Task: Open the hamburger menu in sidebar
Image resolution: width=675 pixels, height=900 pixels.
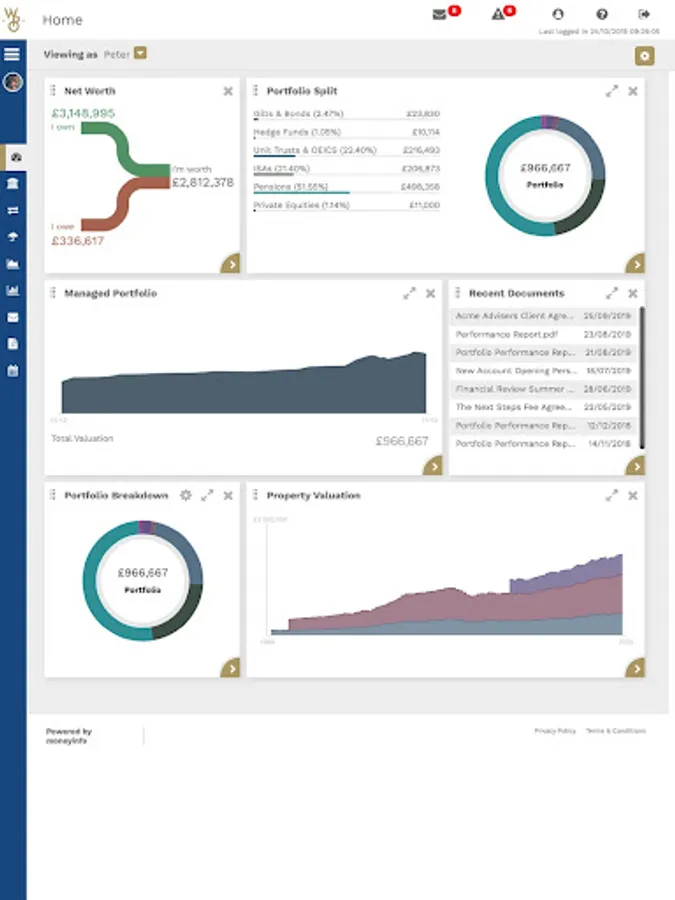Action: point(12,54)
